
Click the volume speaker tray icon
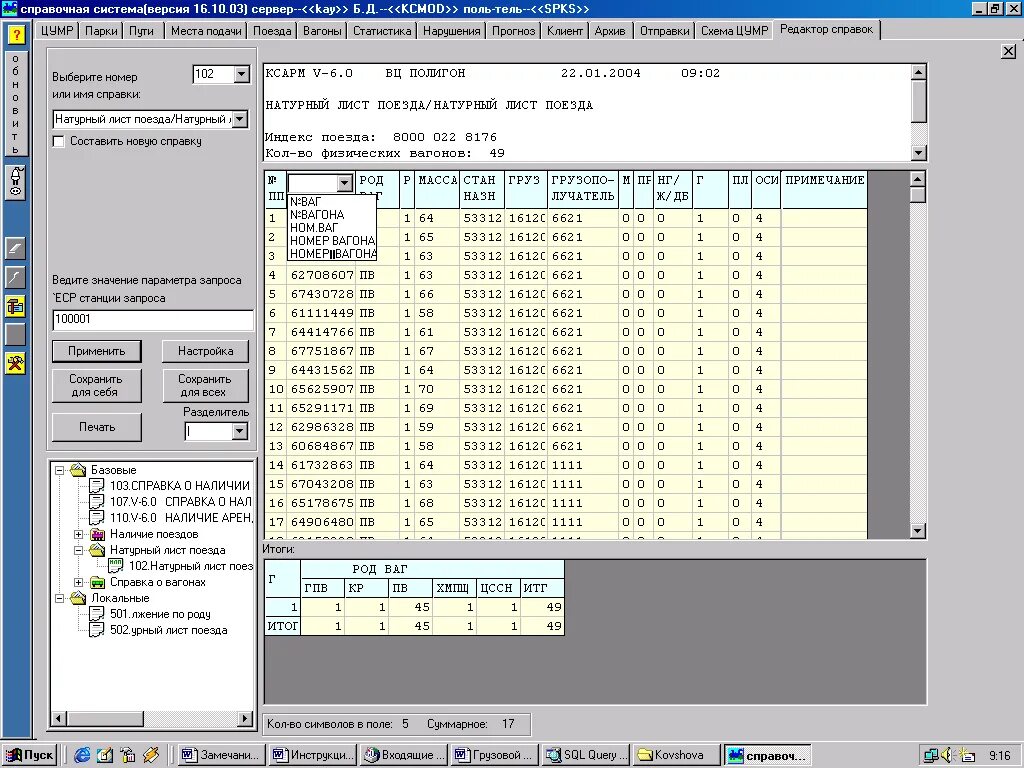pyautogui.click(x=948, y=756)
